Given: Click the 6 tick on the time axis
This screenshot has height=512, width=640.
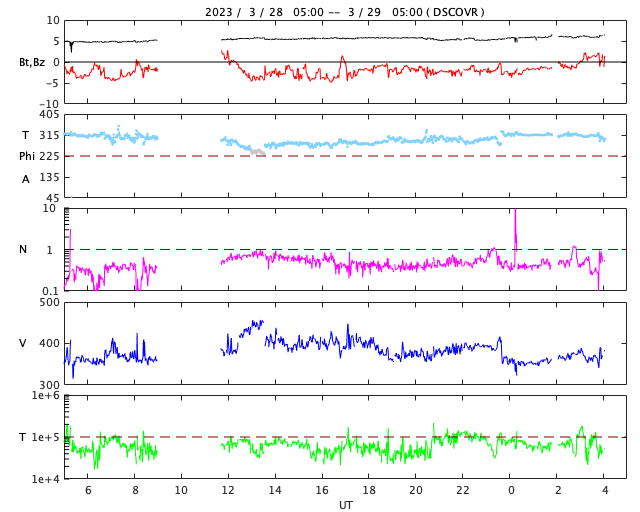Looking at the screenshot, I should [x=88, y=490].
